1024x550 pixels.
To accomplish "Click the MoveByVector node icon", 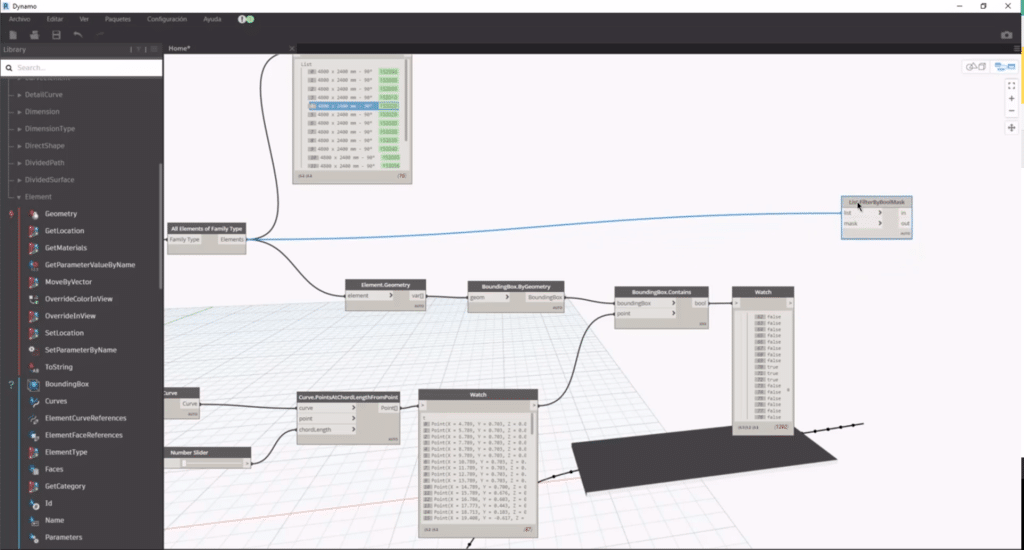I will (x=33, y=282).
